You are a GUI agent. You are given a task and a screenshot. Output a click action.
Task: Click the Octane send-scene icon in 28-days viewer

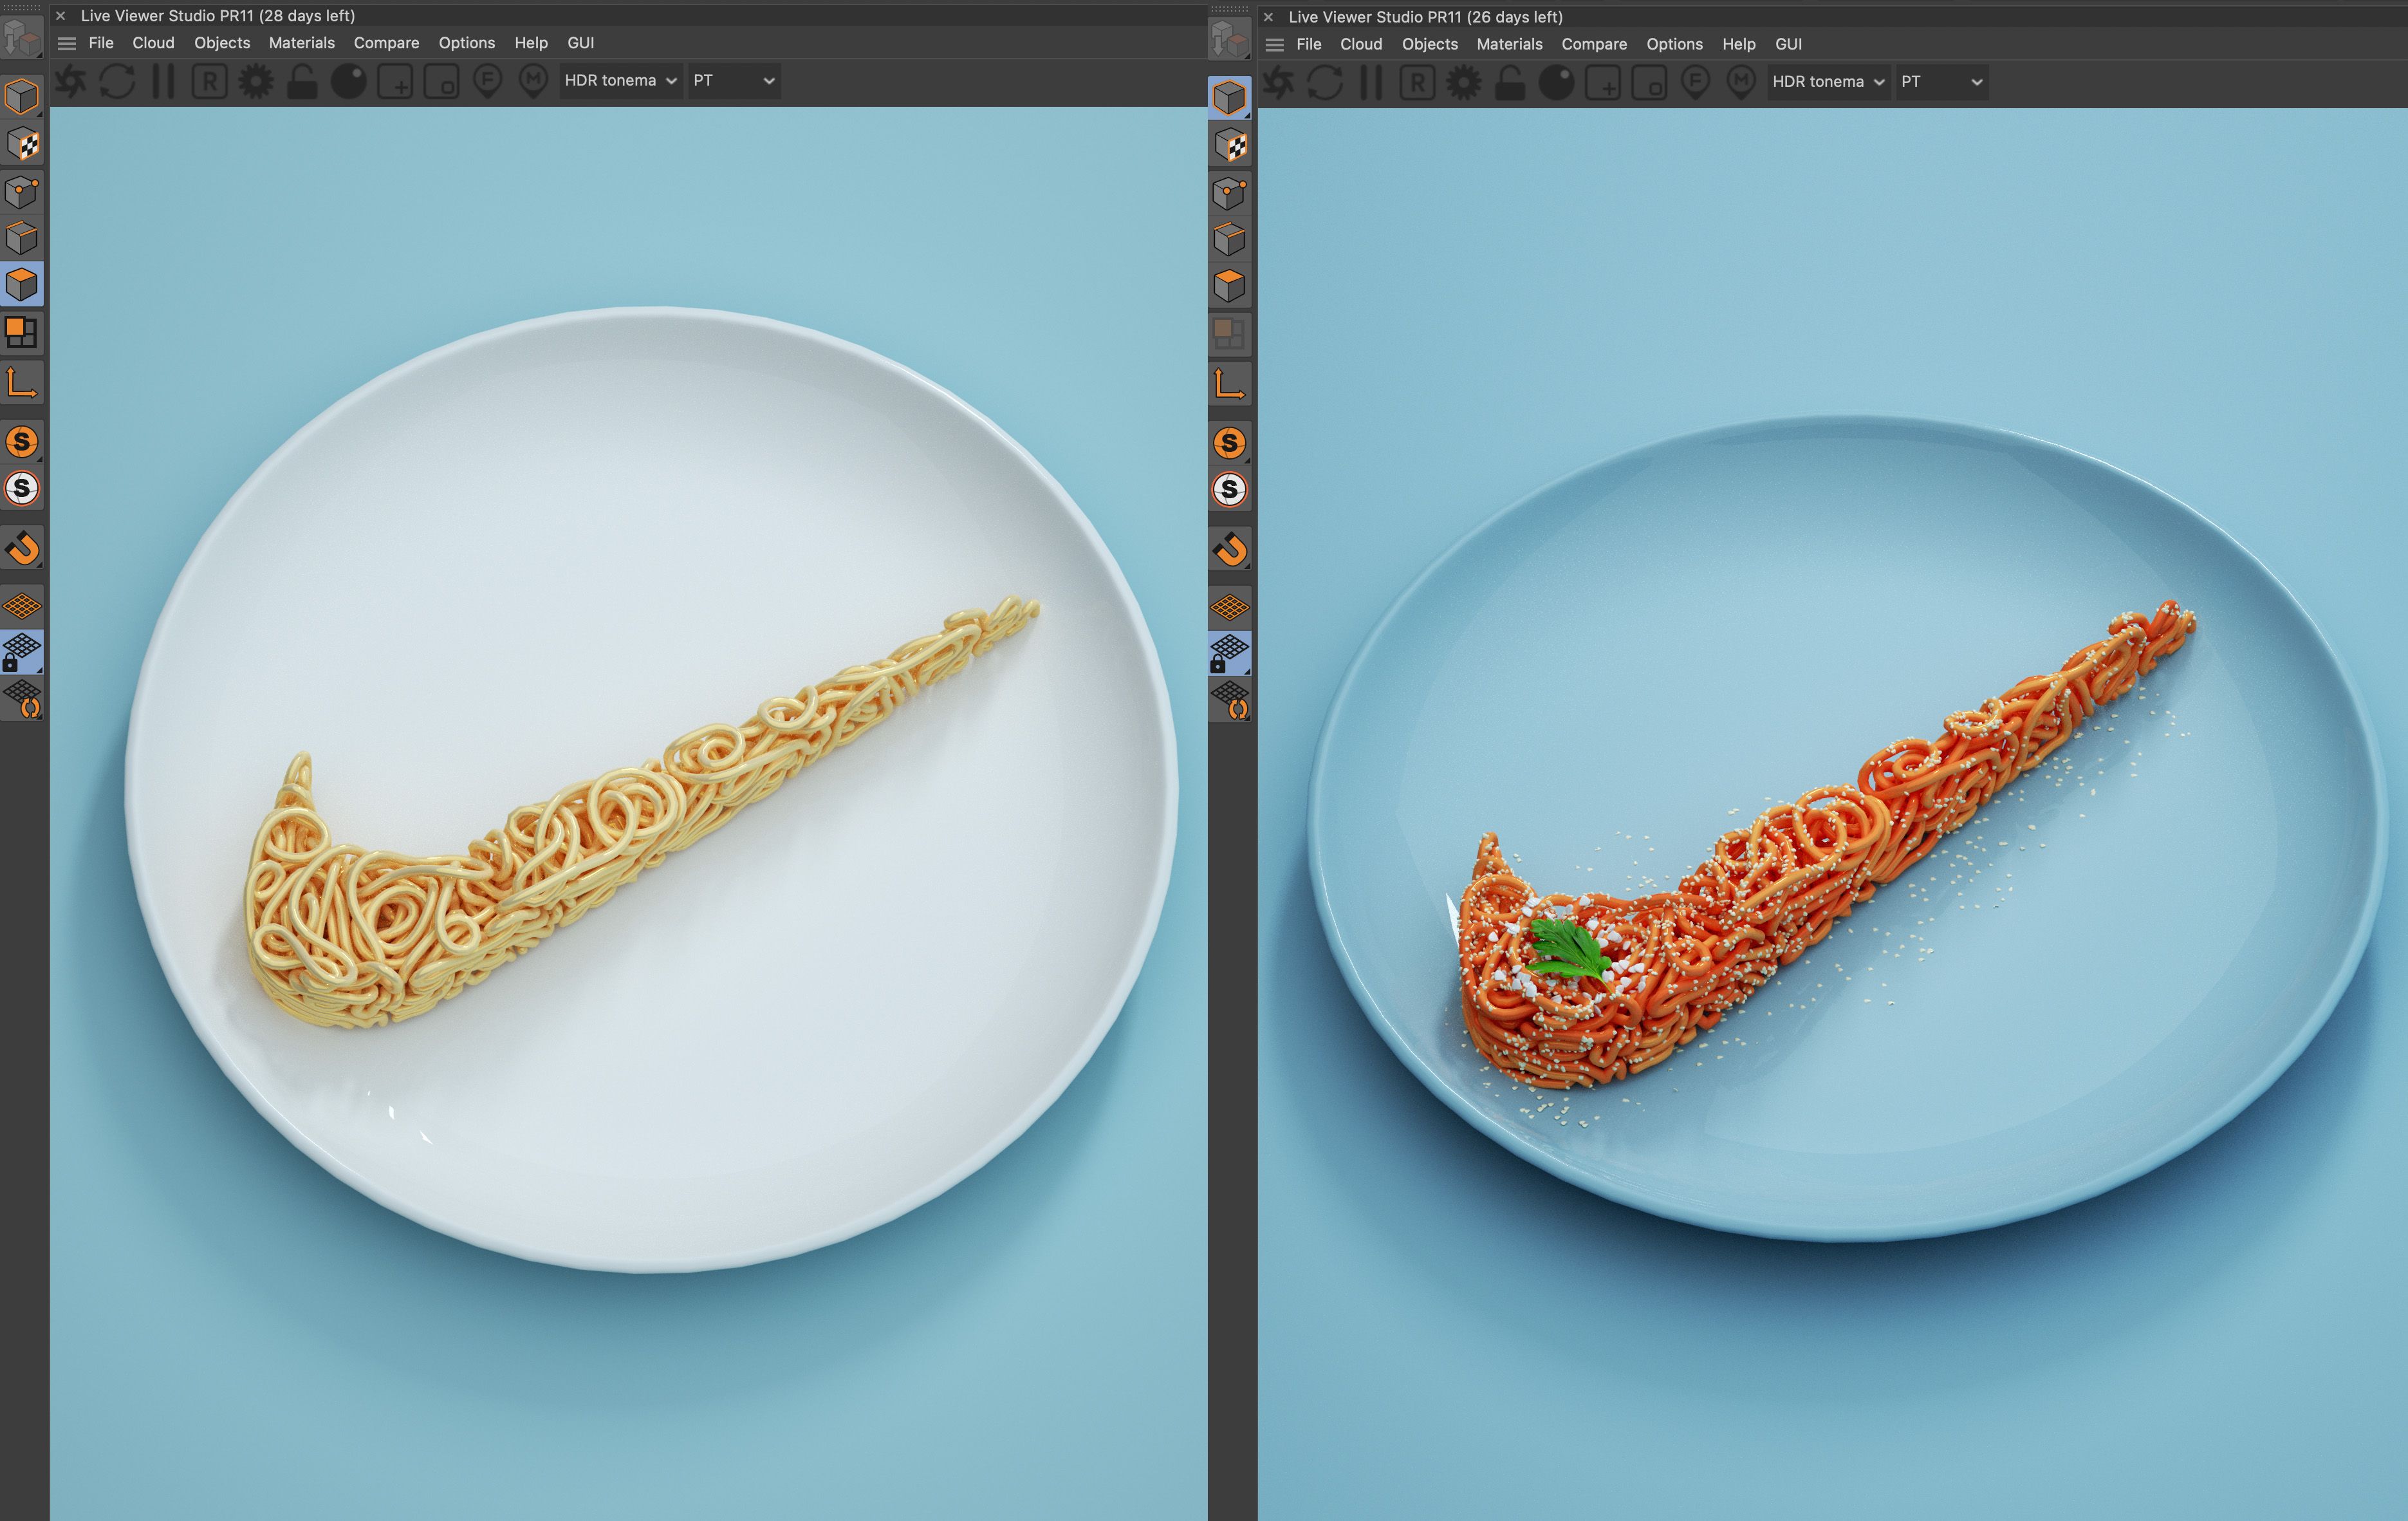click(71, 81)
